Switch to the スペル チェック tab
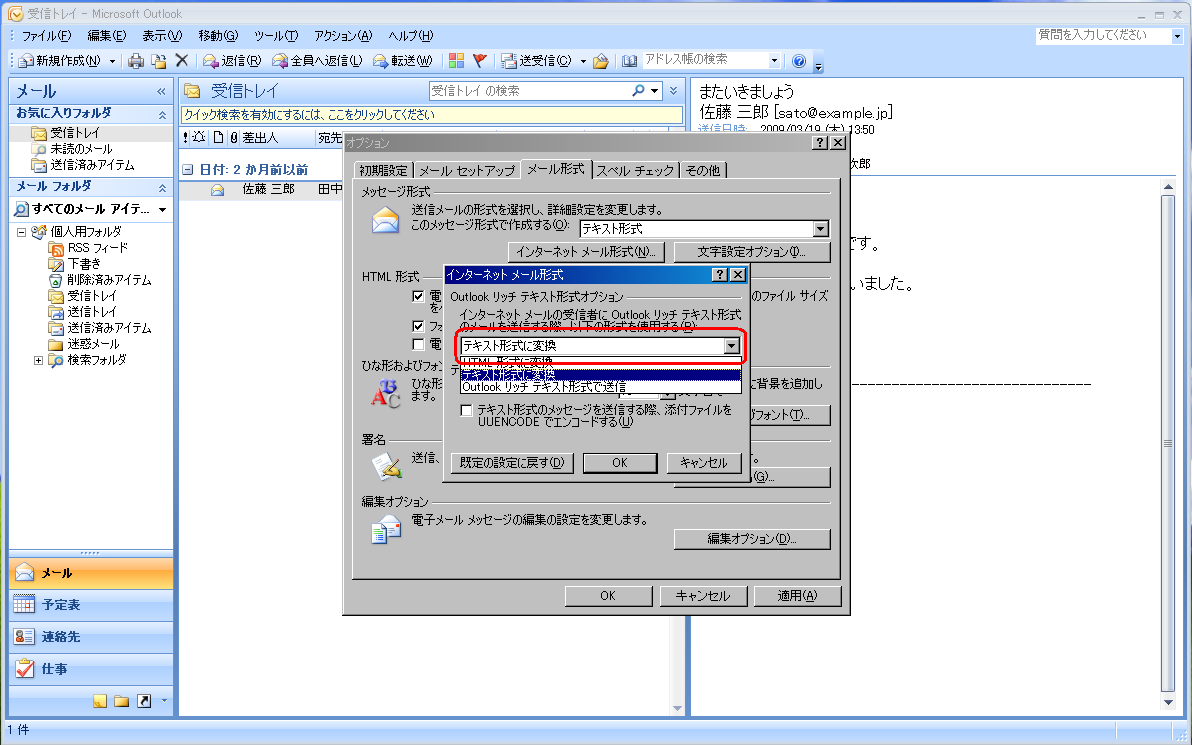The height and width of the screenshot is (745, 1192). 636,171
